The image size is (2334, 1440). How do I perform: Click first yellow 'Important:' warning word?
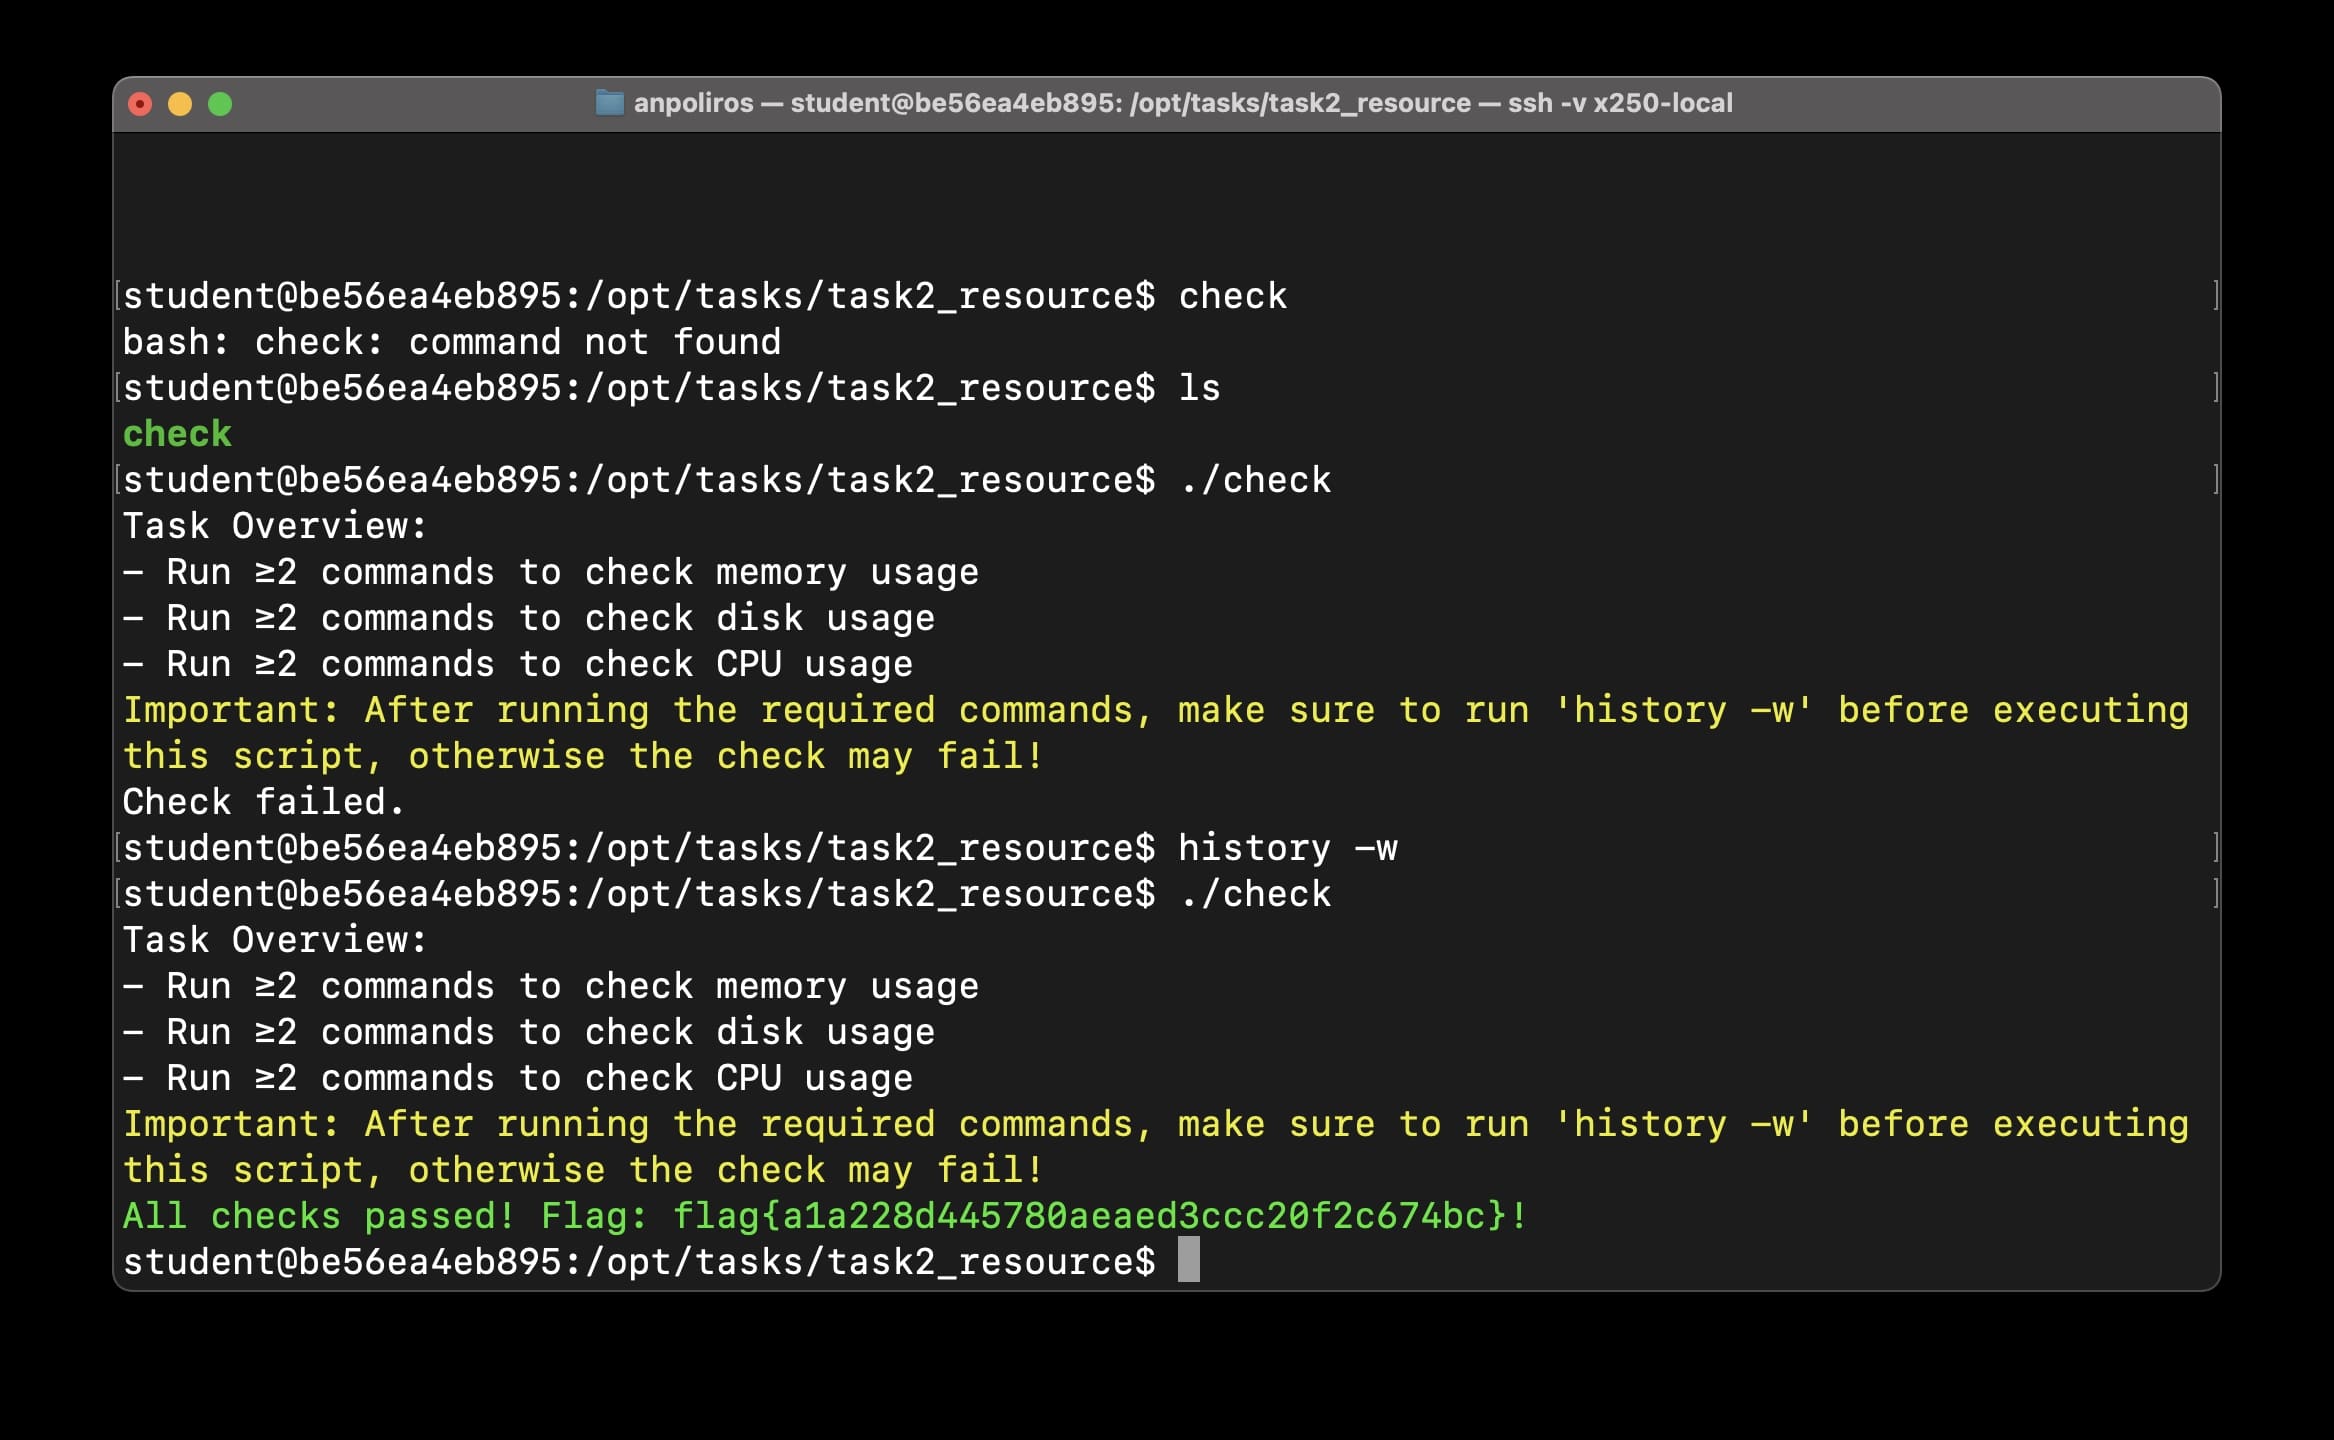click(x=231, y=710)
